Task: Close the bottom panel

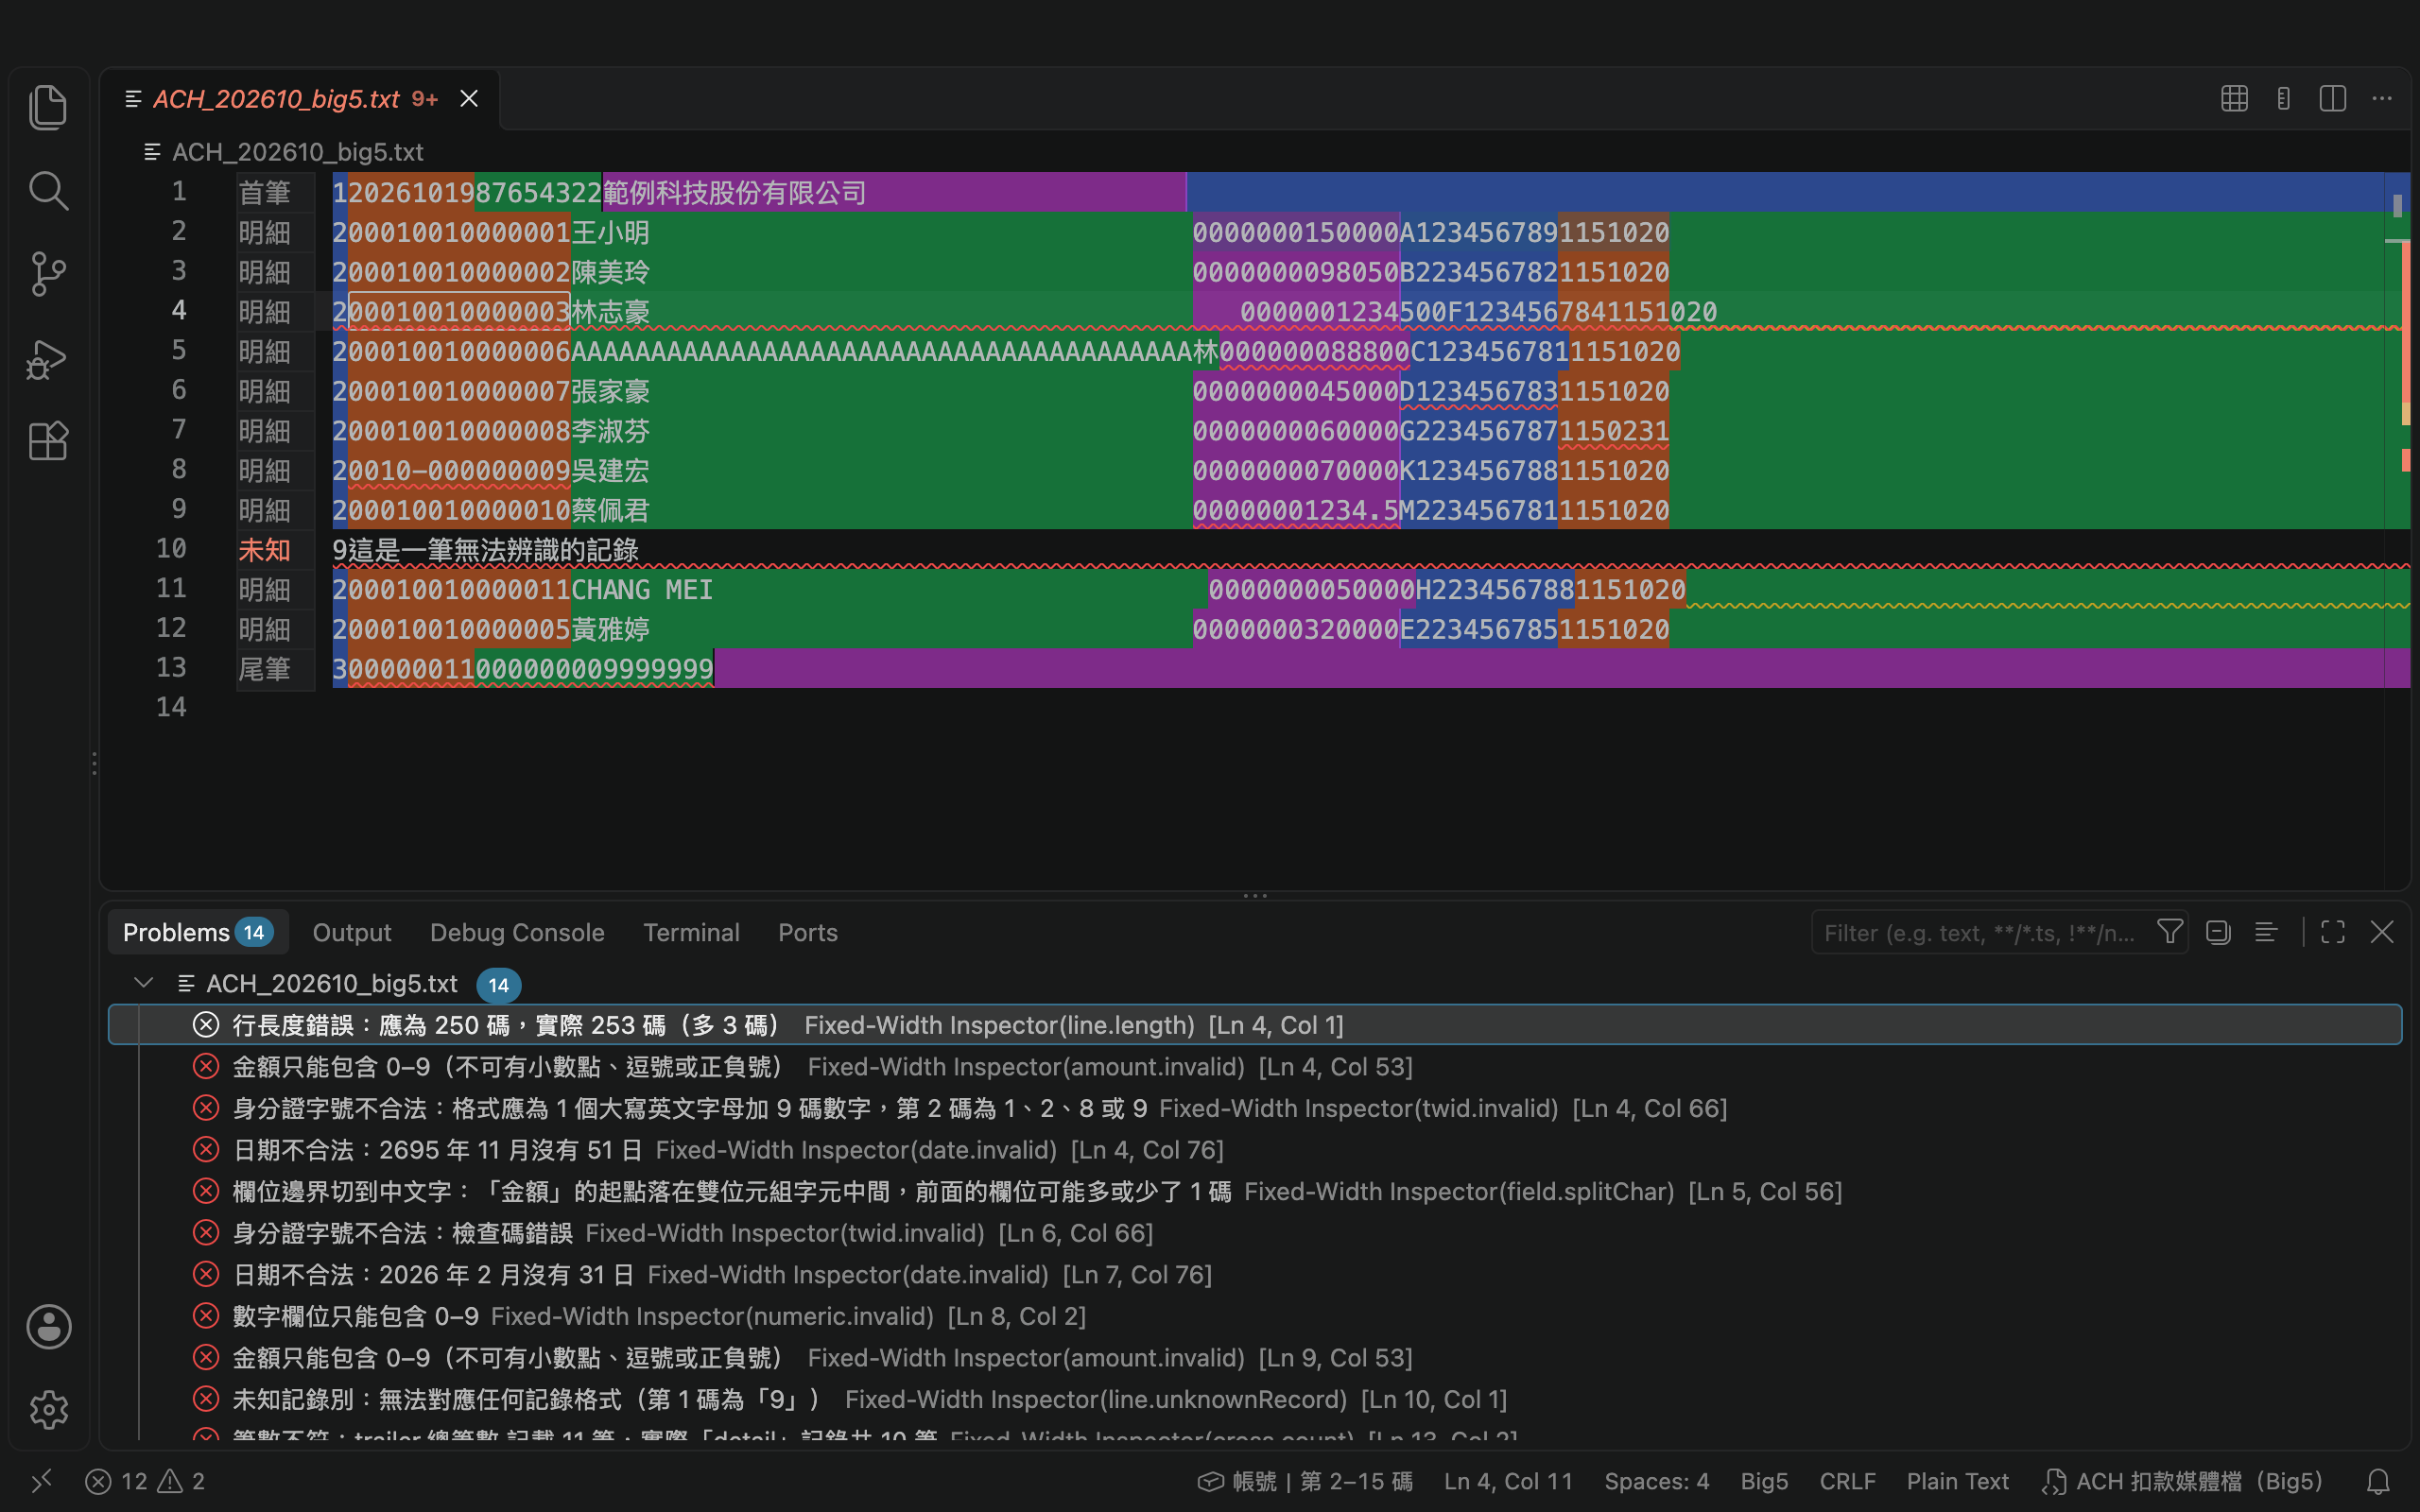Action: point(2382,932)
